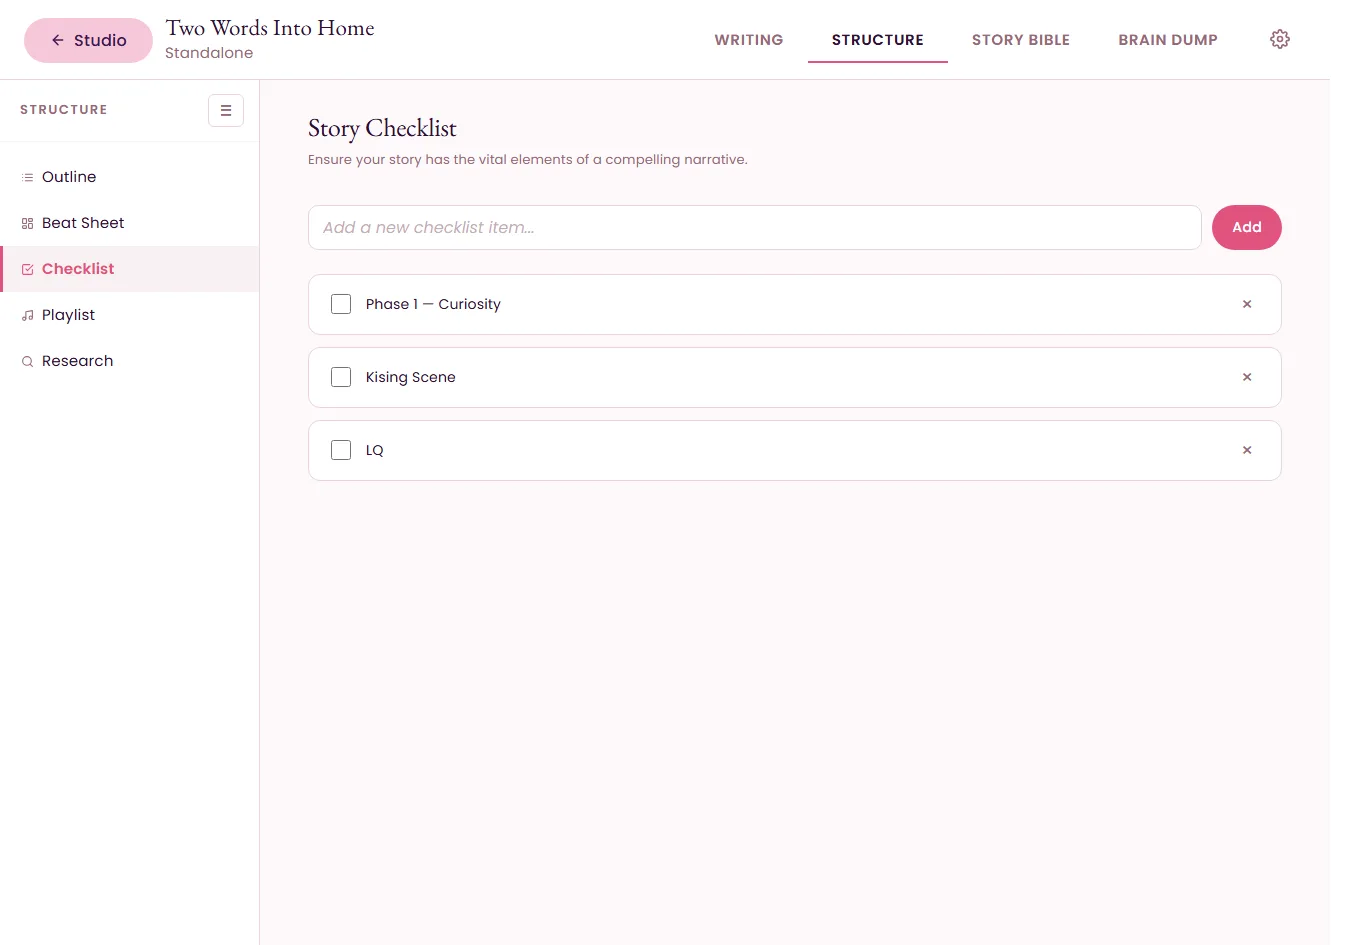
Task: Delete the Kising Scene checklist item
Action: (1247, 377)
